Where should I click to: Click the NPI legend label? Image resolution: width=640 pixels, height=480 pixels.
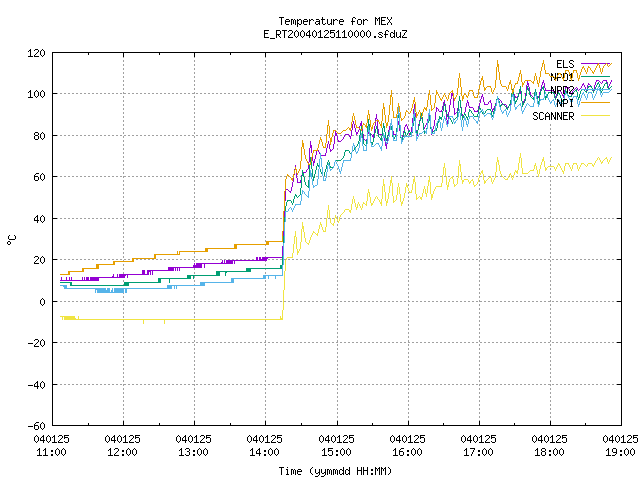565,103
